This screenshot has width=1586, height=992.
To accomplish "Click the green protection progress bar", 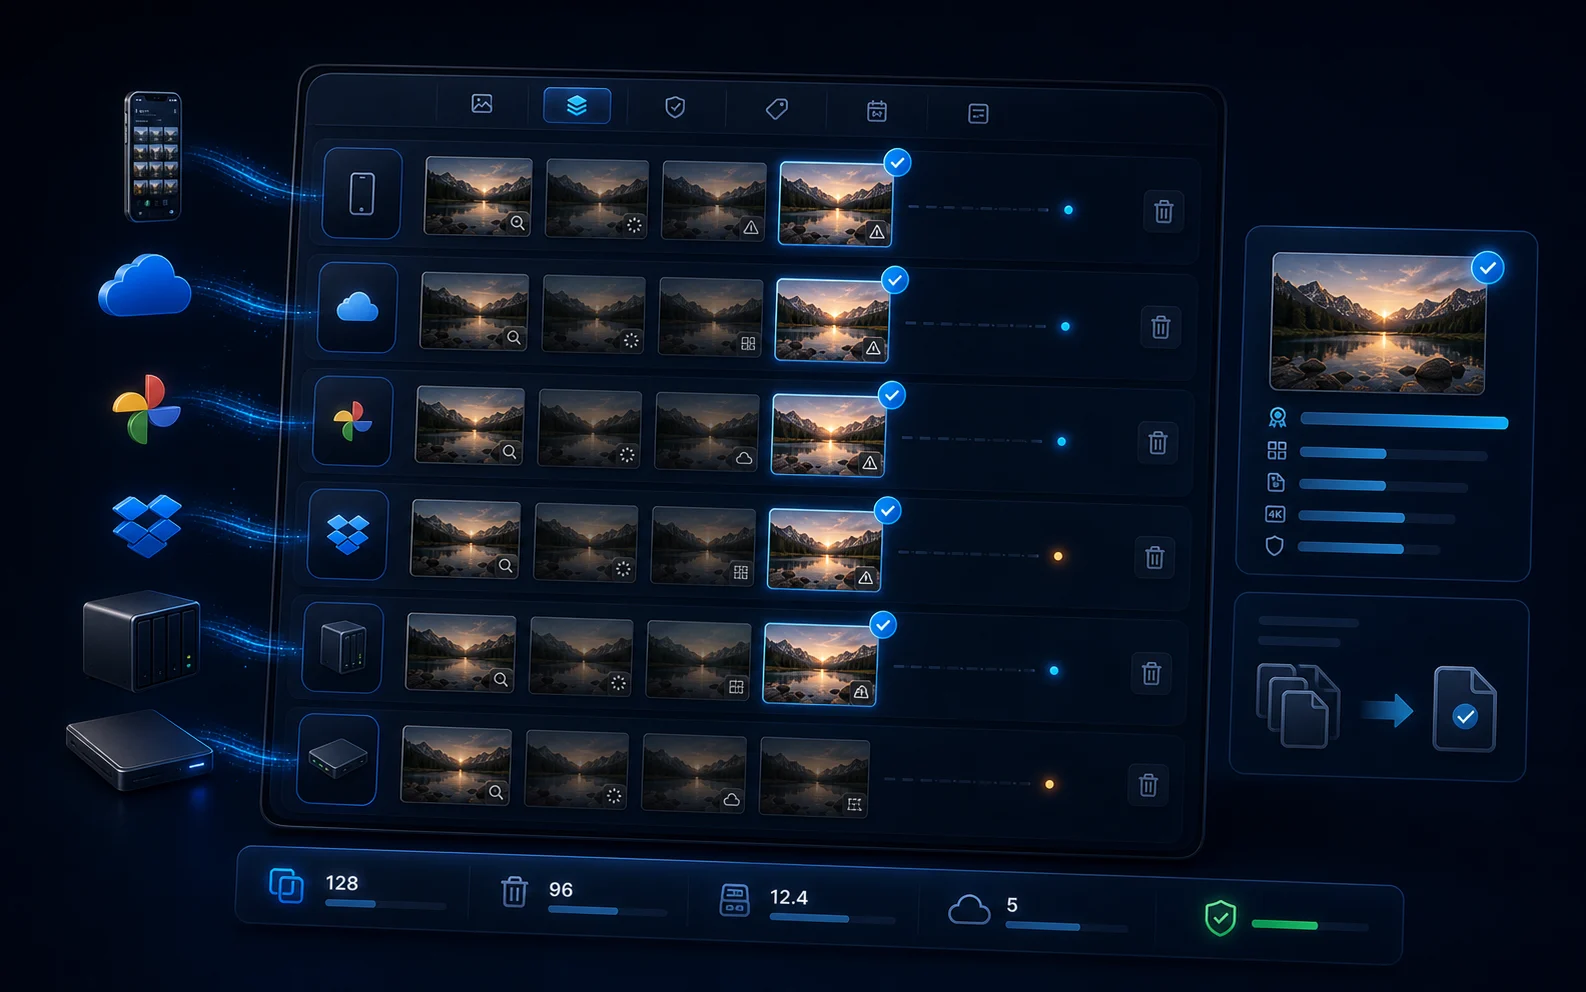I will pyautogui.click(x=1310, y=926).
